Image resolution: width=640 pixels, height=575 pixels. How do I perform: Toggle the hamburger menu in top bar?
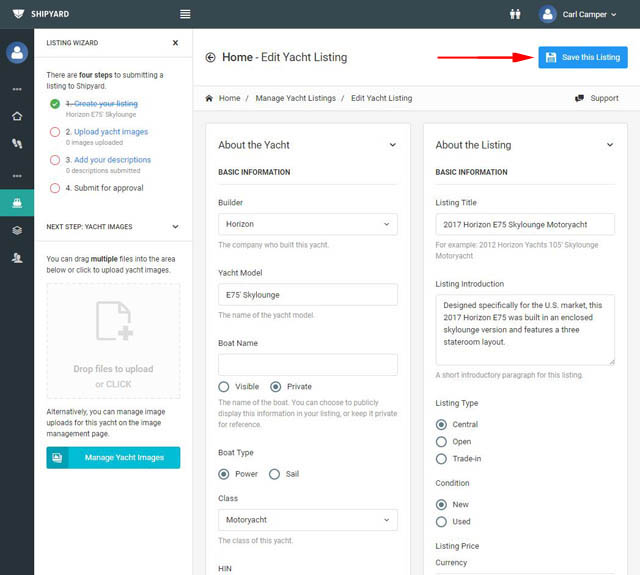tap(185, 14)
